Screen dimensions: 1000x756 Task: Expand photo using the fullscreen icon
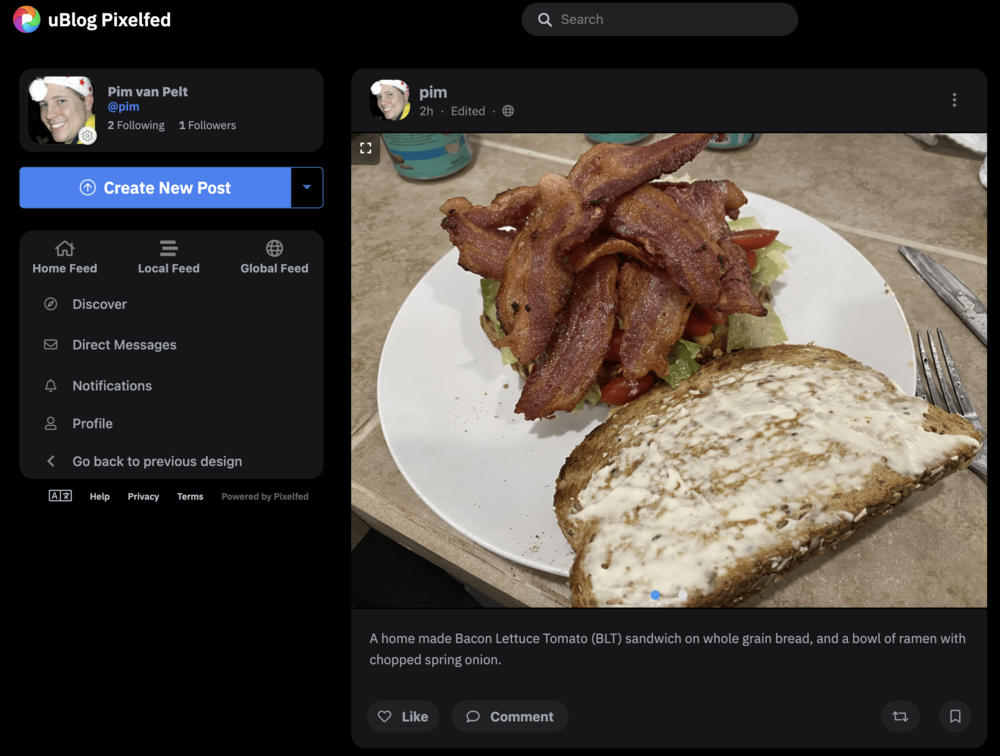pos(366,148)
